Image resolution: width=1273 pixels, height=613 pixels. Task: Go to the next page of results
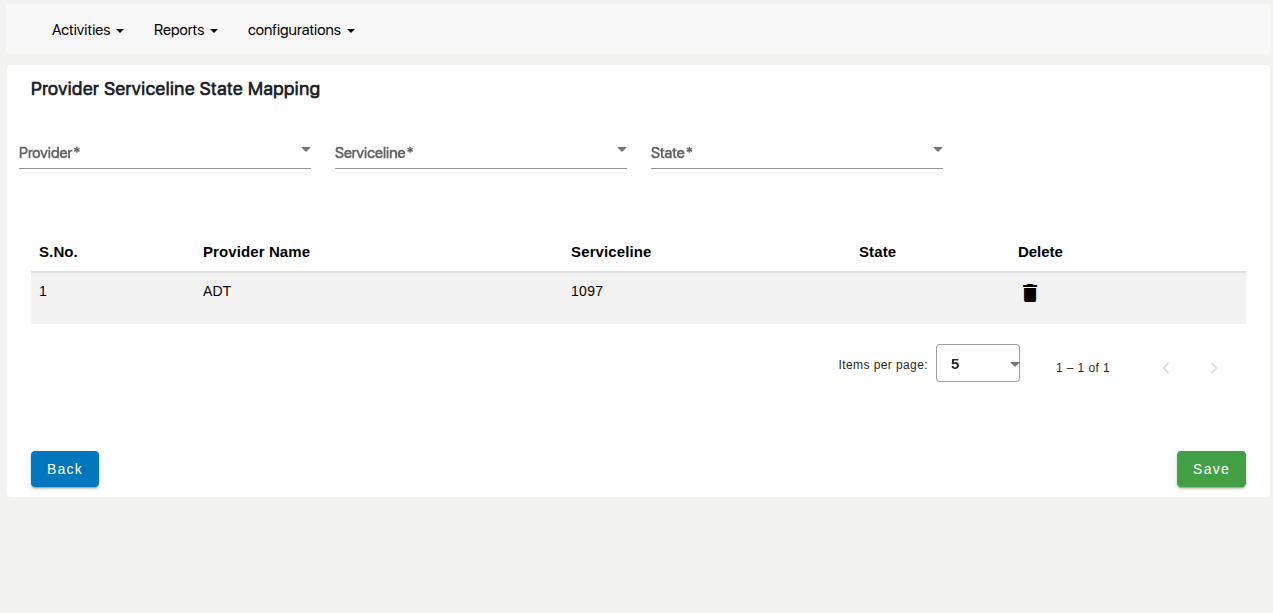[1214, 368]
